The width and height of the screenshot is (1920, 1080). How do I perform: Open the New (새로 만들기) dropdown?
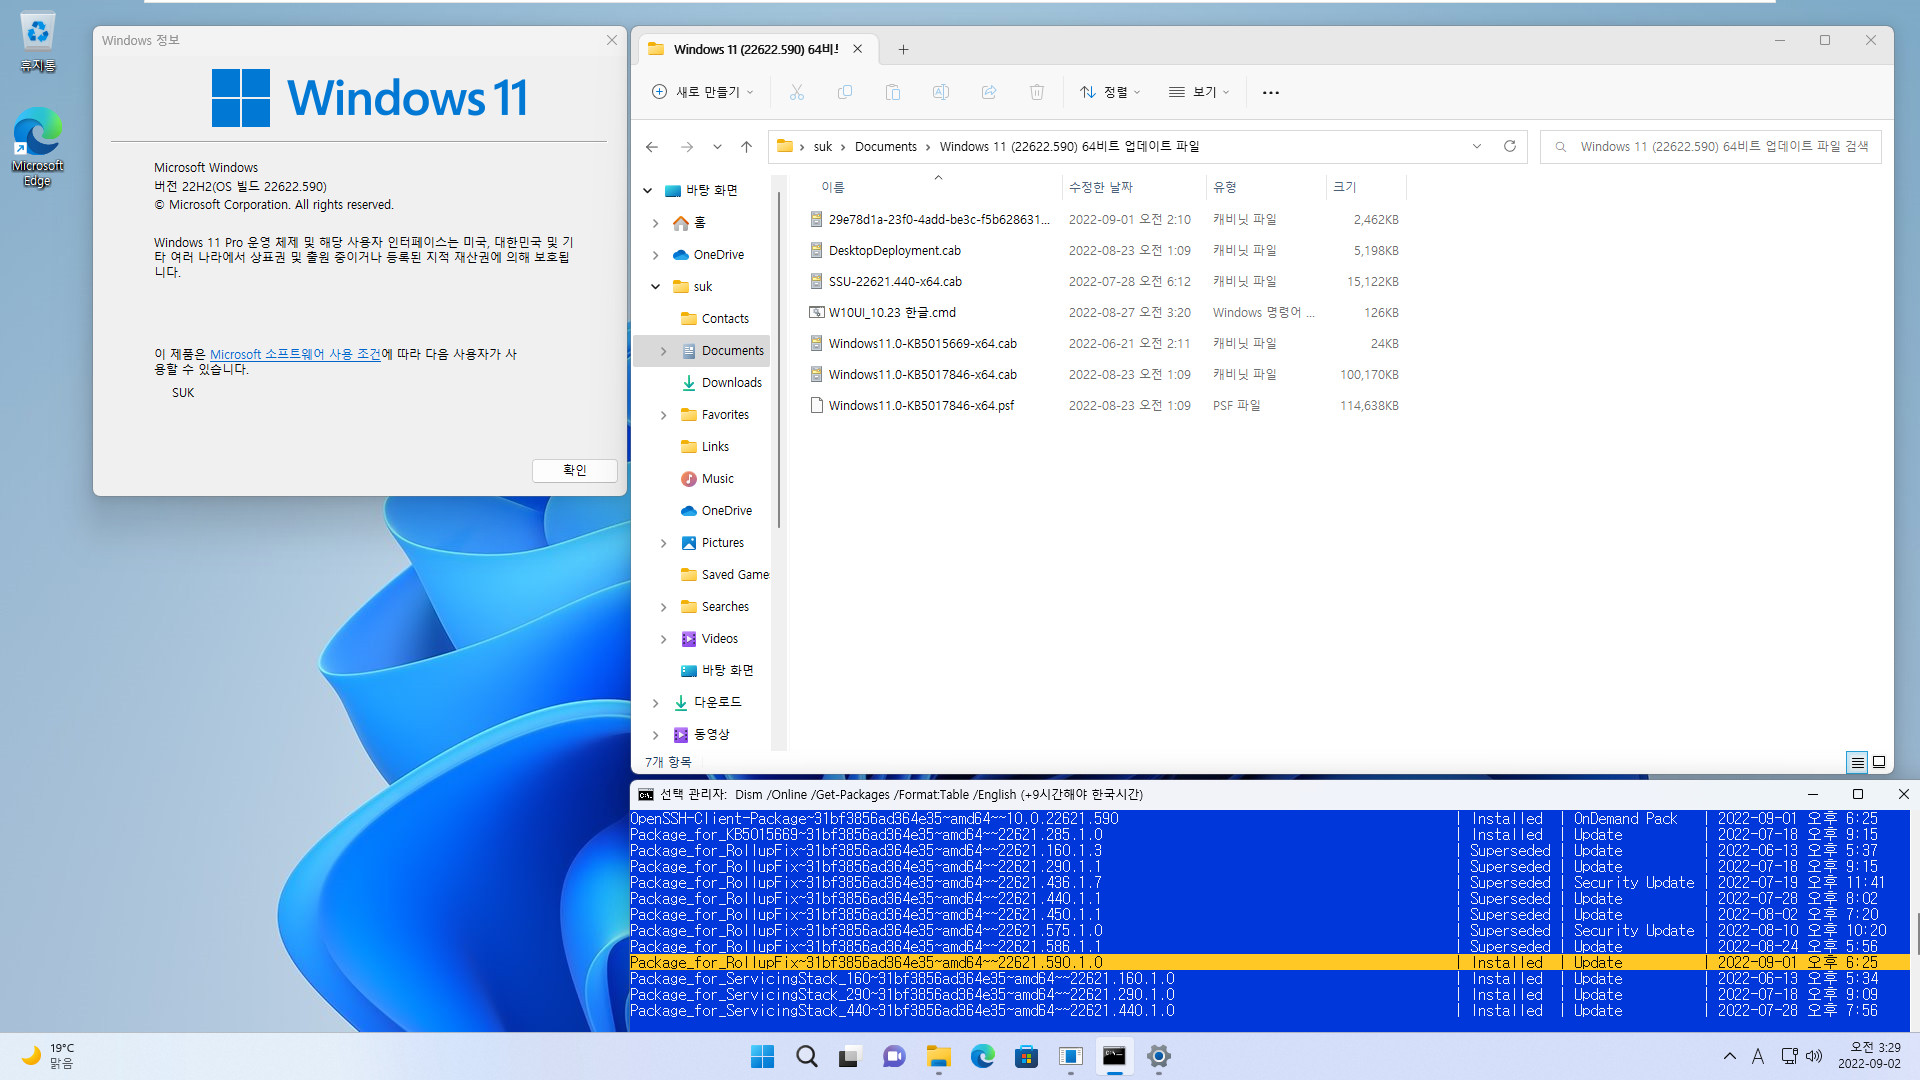click(702, 92)
